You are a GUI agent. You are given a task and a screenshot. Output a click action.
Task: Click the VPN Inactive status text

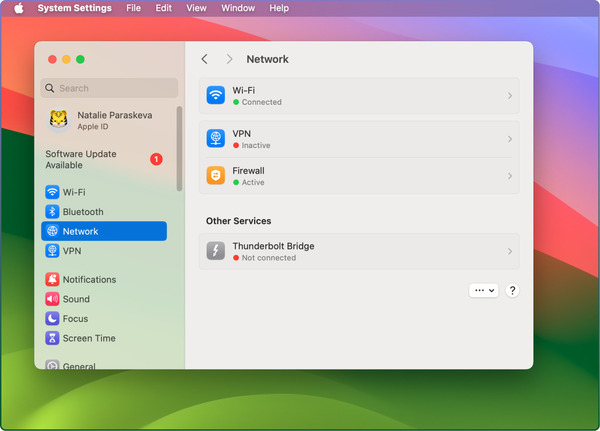tap(256, 145)
